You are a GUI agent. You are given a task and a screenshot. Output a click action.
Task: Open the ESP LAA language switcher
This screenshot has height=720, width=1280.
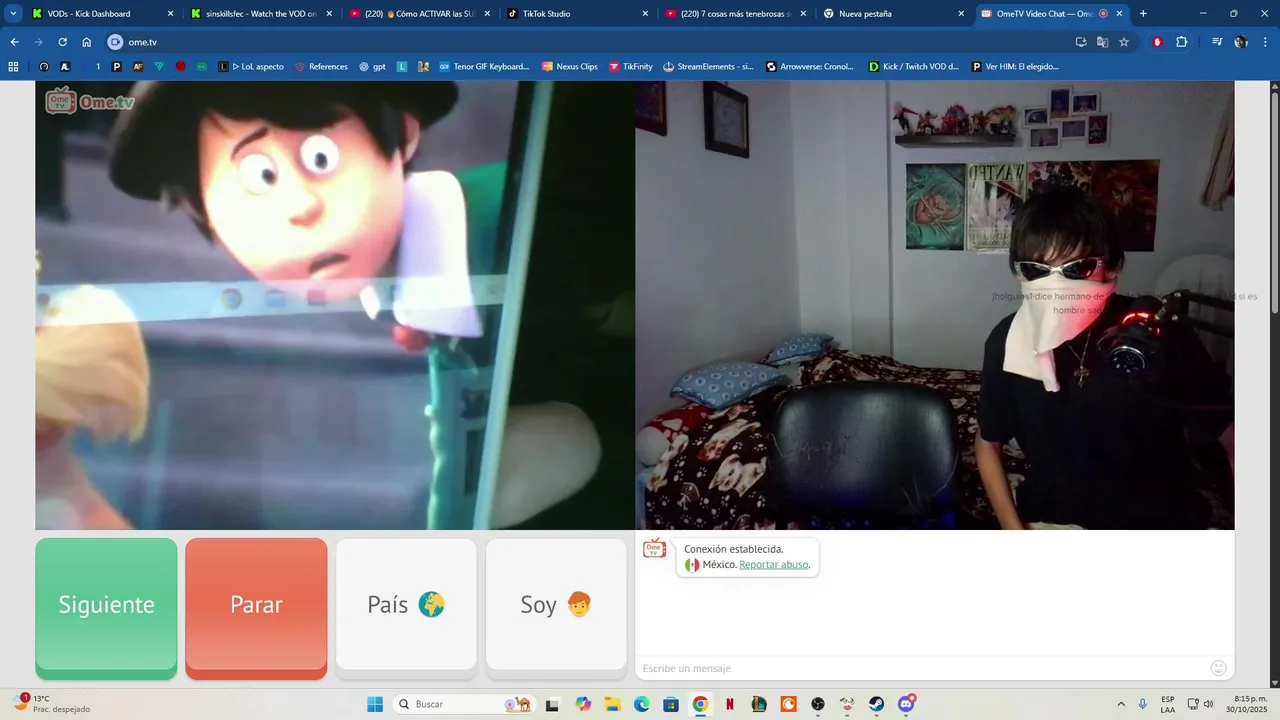(x=1168, y=704)
